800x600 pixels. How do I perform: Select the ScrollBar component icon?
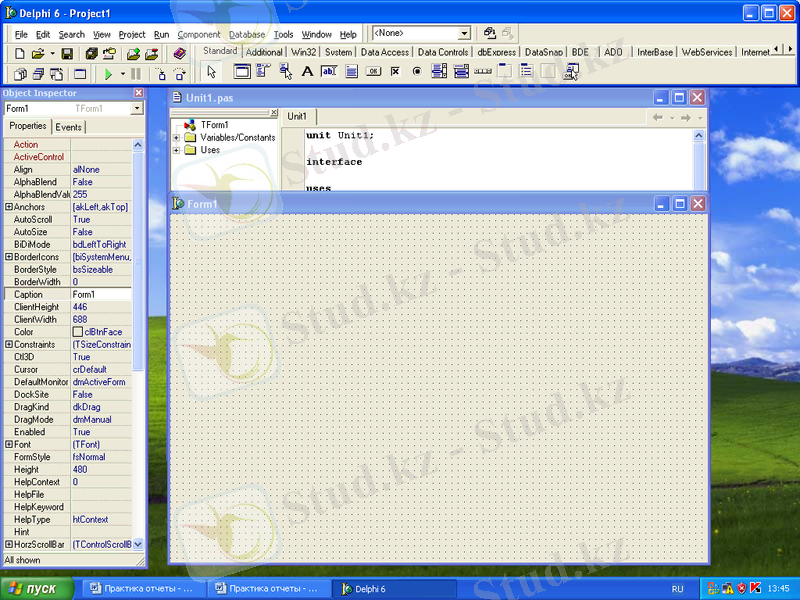tap(483, 71)
